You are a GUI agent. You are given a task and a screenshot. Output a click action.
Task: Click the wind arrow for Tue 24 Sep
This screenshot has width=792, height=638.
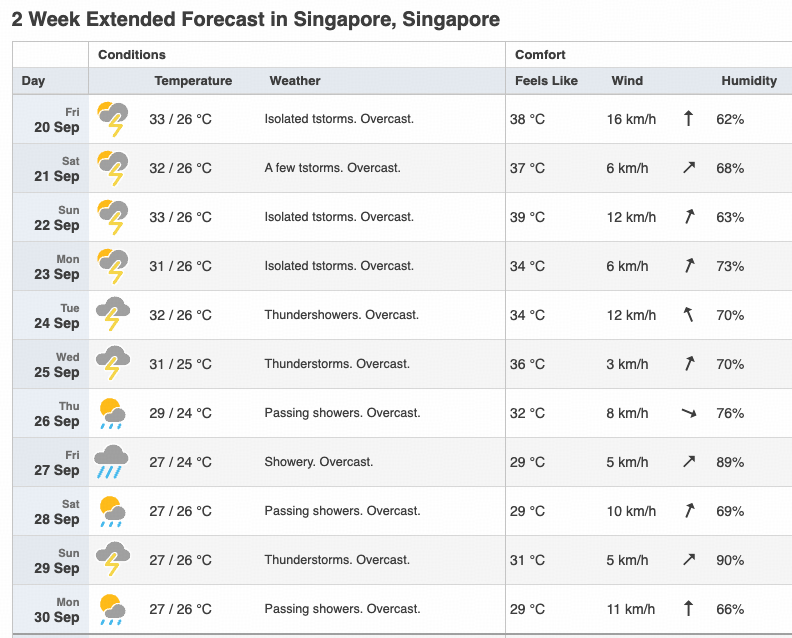pos(688,315)
